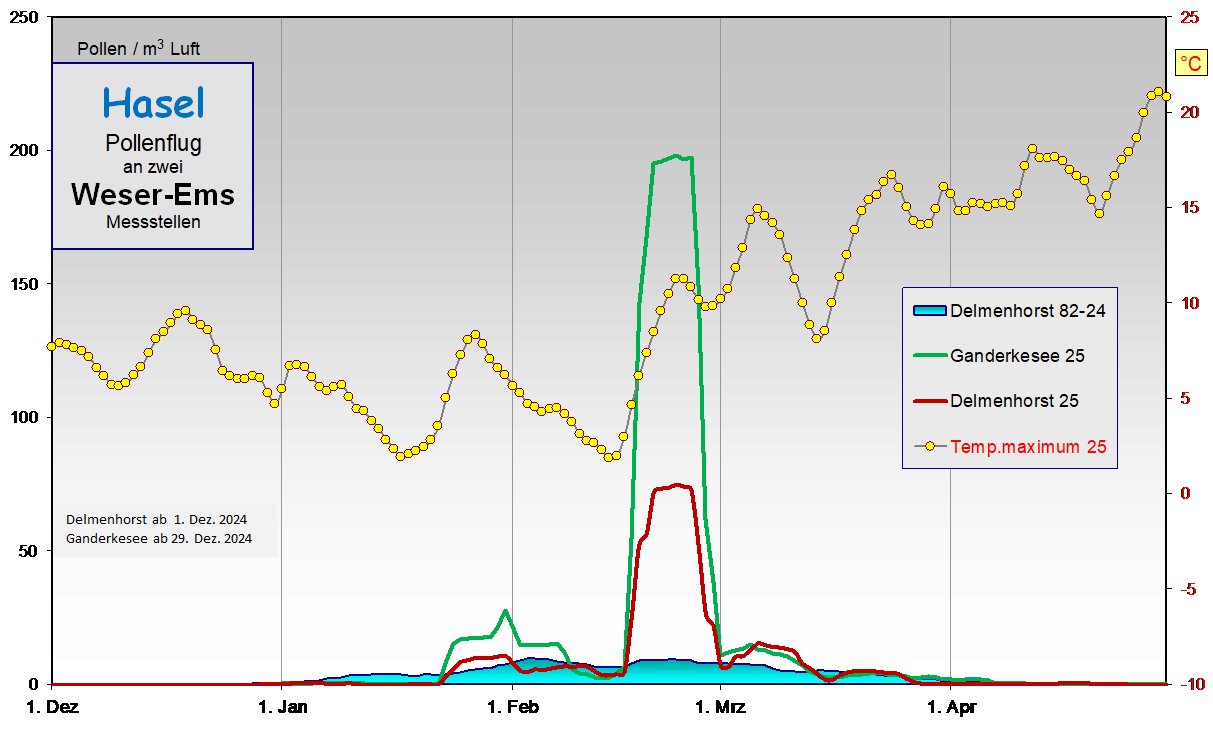Click the yellow Temp.maximum 25 legend marker

[929, 447]
